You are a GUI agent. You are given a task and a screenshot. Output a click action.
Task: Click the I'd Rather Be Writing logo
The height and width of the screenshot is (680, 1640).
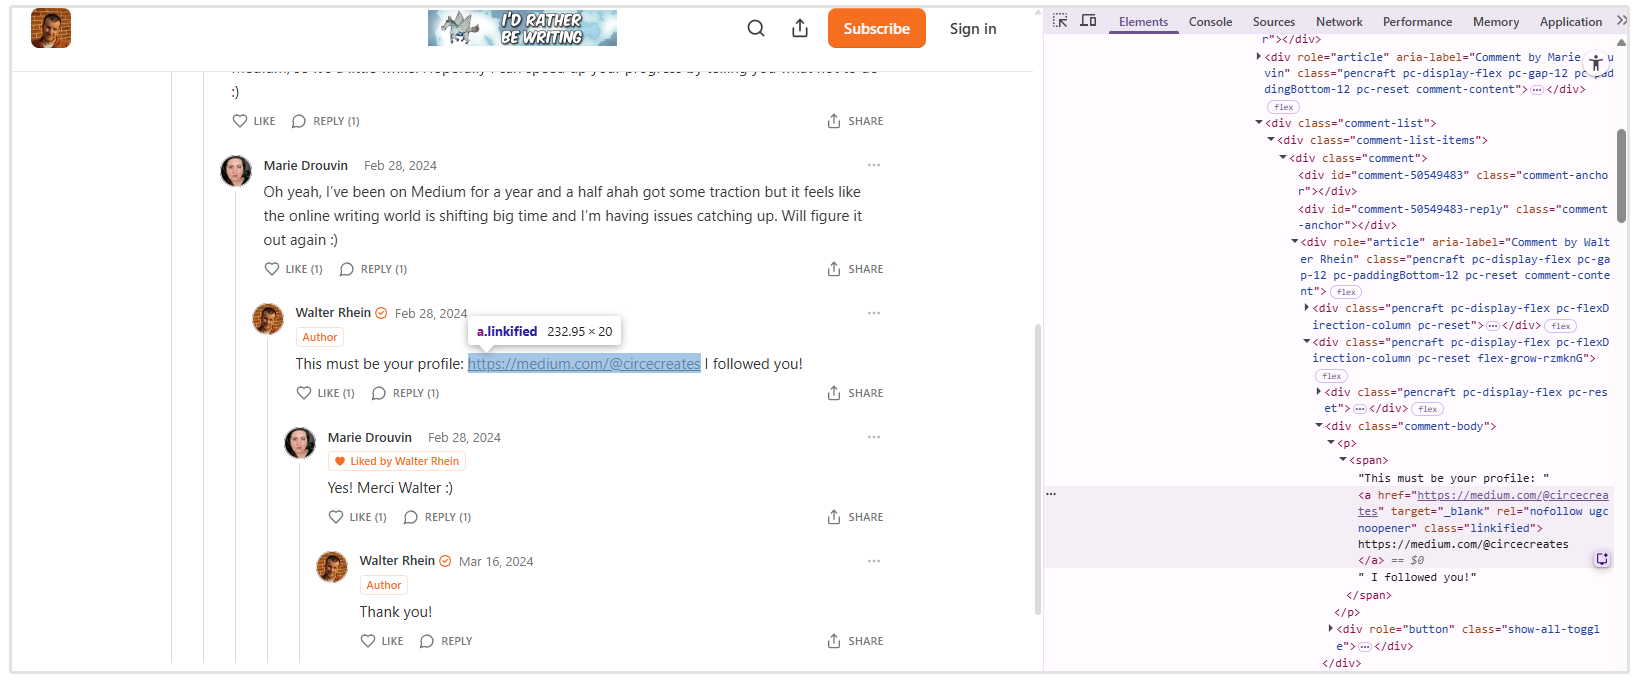tap(522, 28)
